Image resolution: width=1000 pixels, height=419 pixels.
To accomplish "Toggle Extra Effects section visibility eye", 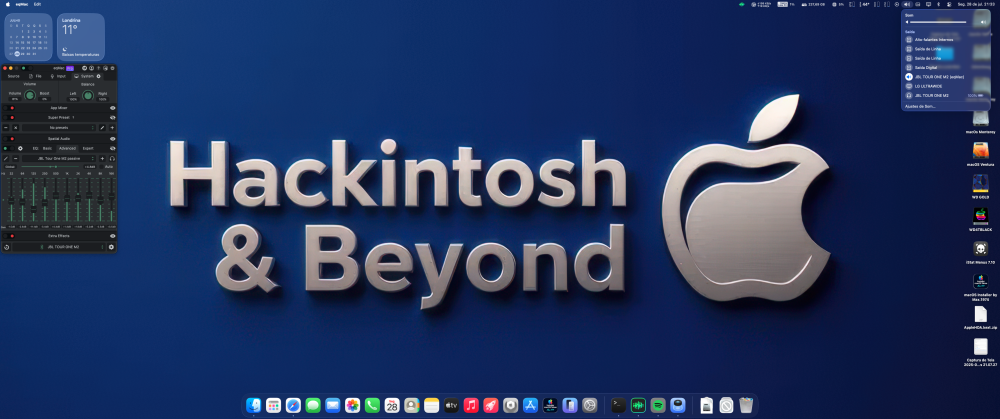I will tap(113, 236).
